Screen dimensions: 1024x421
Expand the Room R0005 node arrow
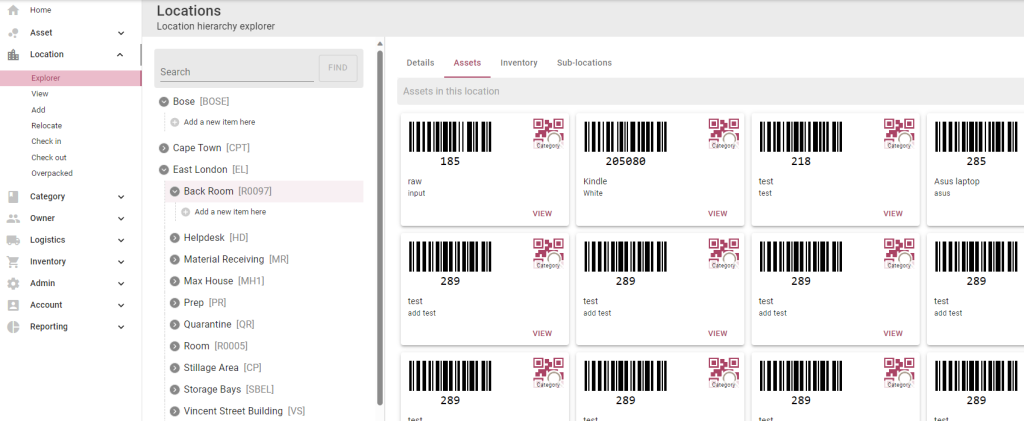click(174, 346)
